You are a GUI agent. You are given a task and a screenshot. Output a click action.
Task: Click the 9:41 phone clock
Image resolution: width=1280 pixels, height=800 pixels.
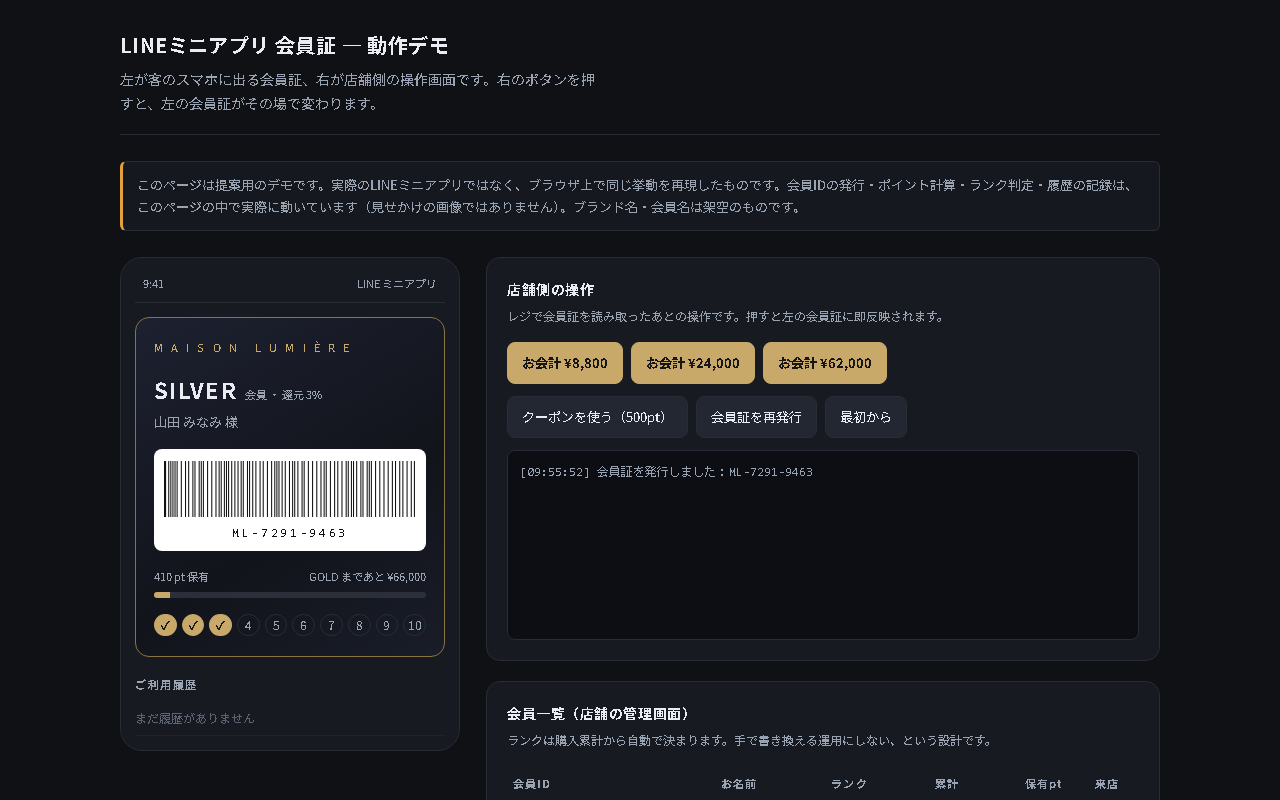coord(153,284)
